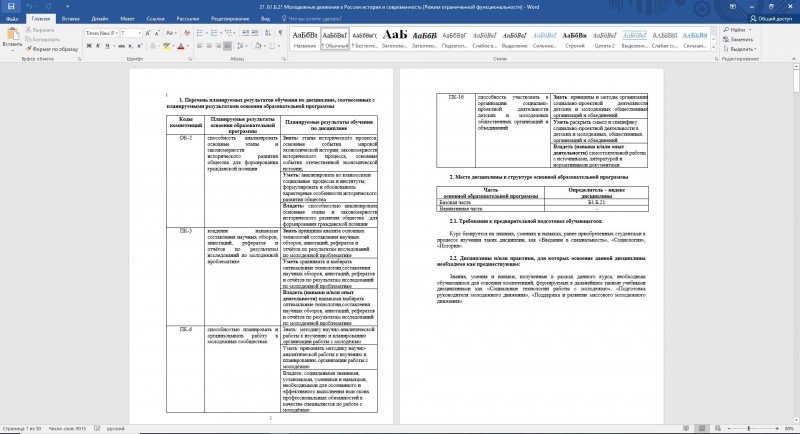Open the font color dropdown arrow
The image size is (800, 434).
point(187,46)
